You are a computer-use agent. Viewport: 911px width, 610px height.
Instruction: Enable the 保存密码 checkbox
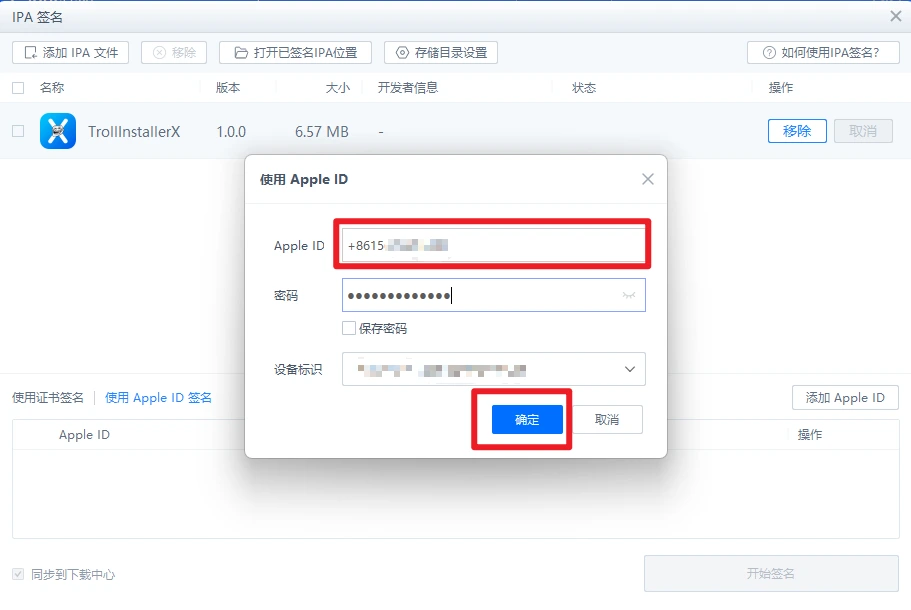[x=349, y=325]
